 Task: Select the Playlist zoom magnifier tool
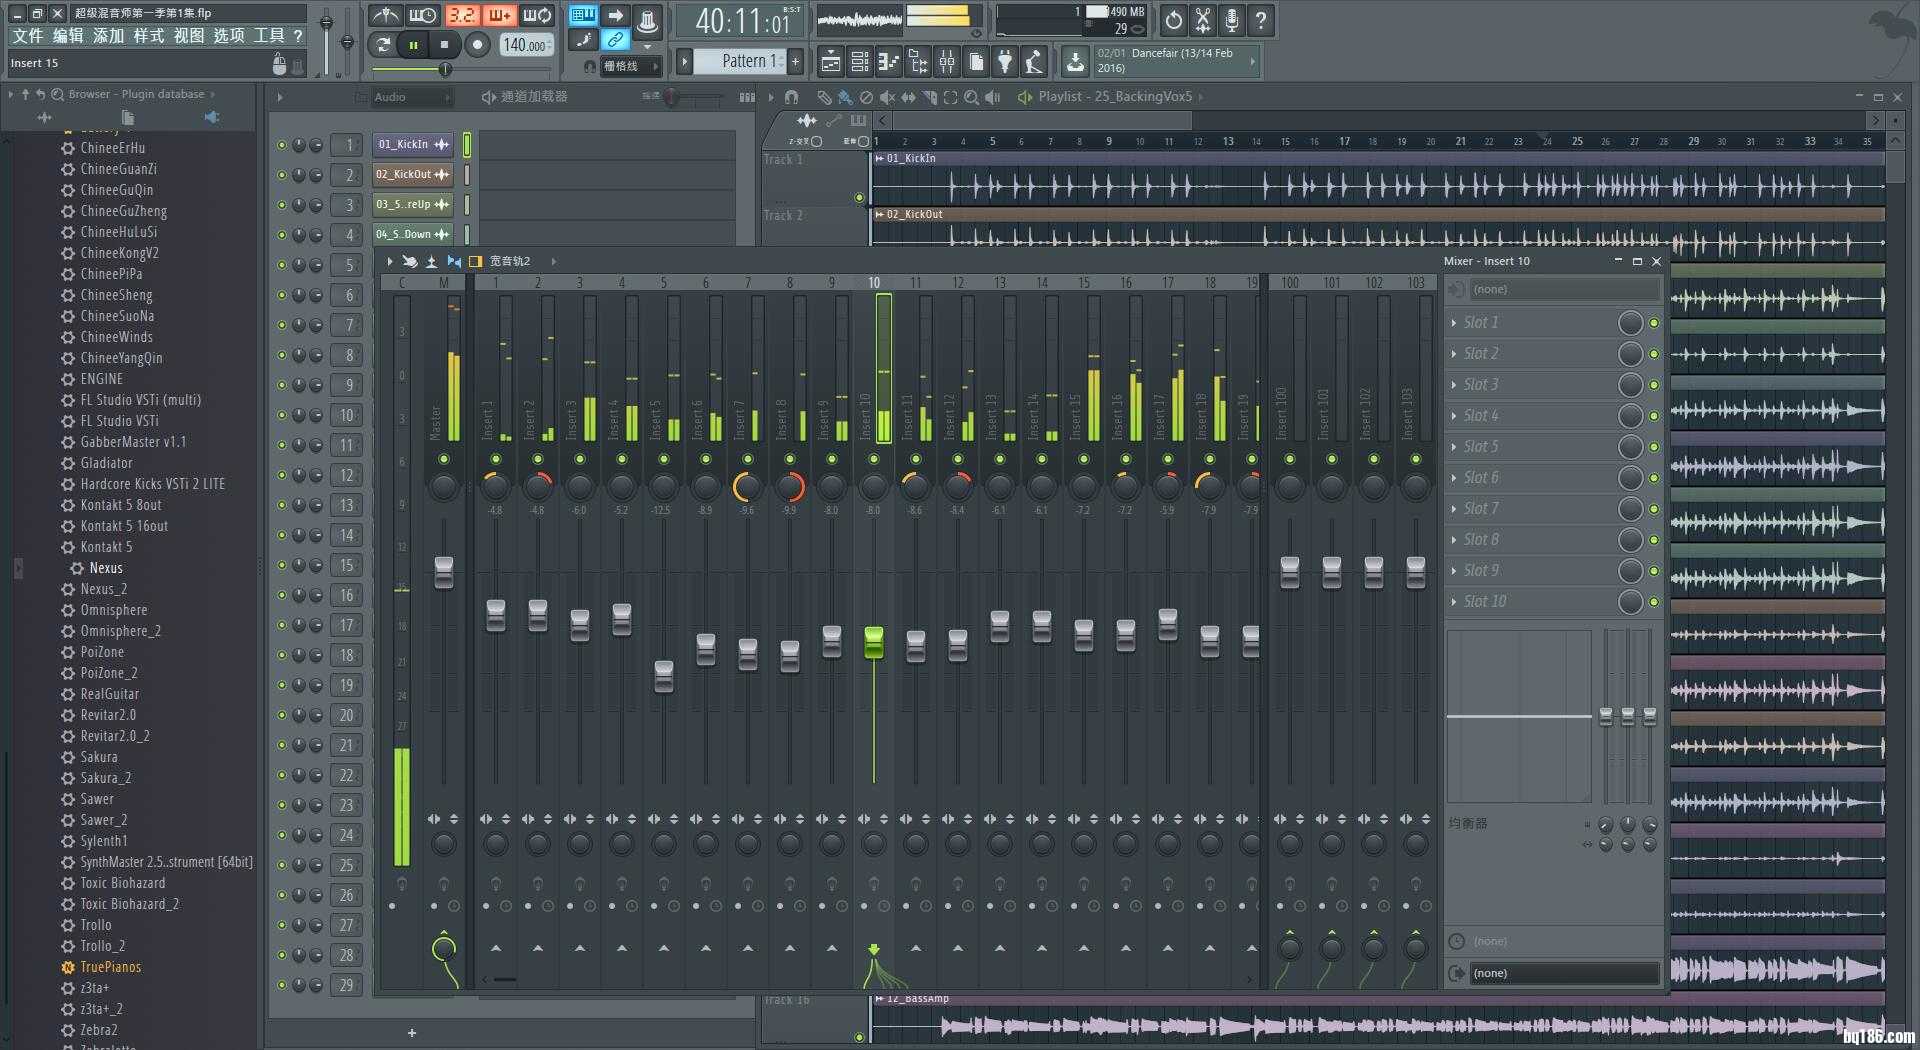pyautogui.click(x=971, y=97)
